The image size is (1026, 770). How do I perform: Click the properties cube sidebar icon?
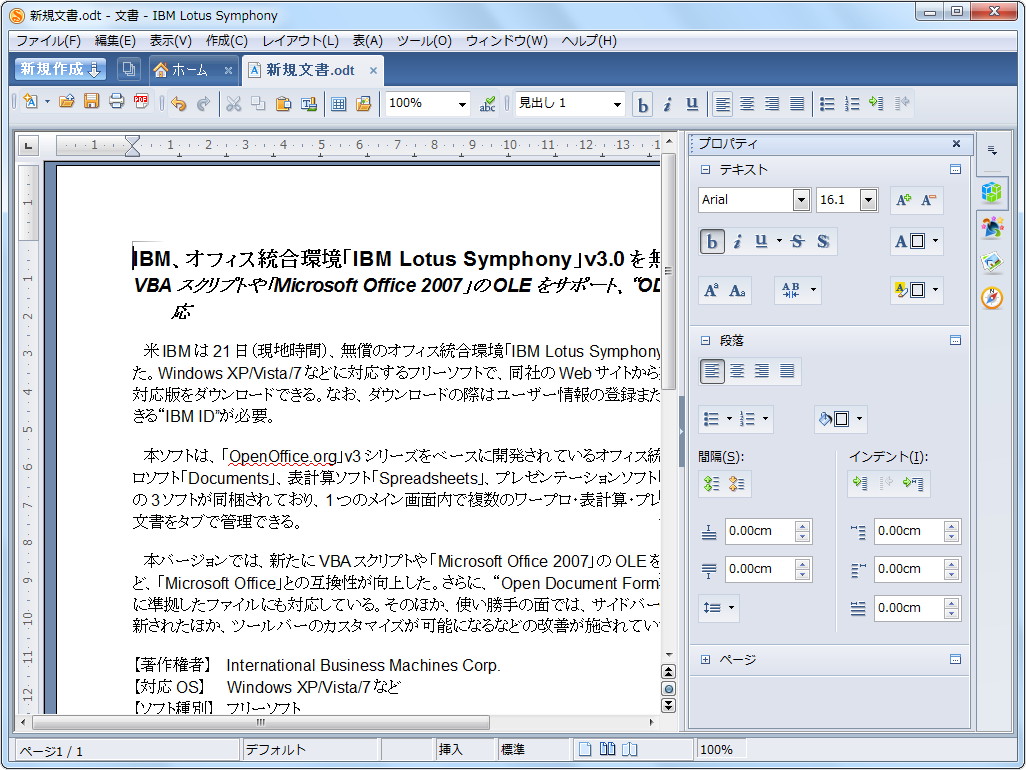point(992,192)
